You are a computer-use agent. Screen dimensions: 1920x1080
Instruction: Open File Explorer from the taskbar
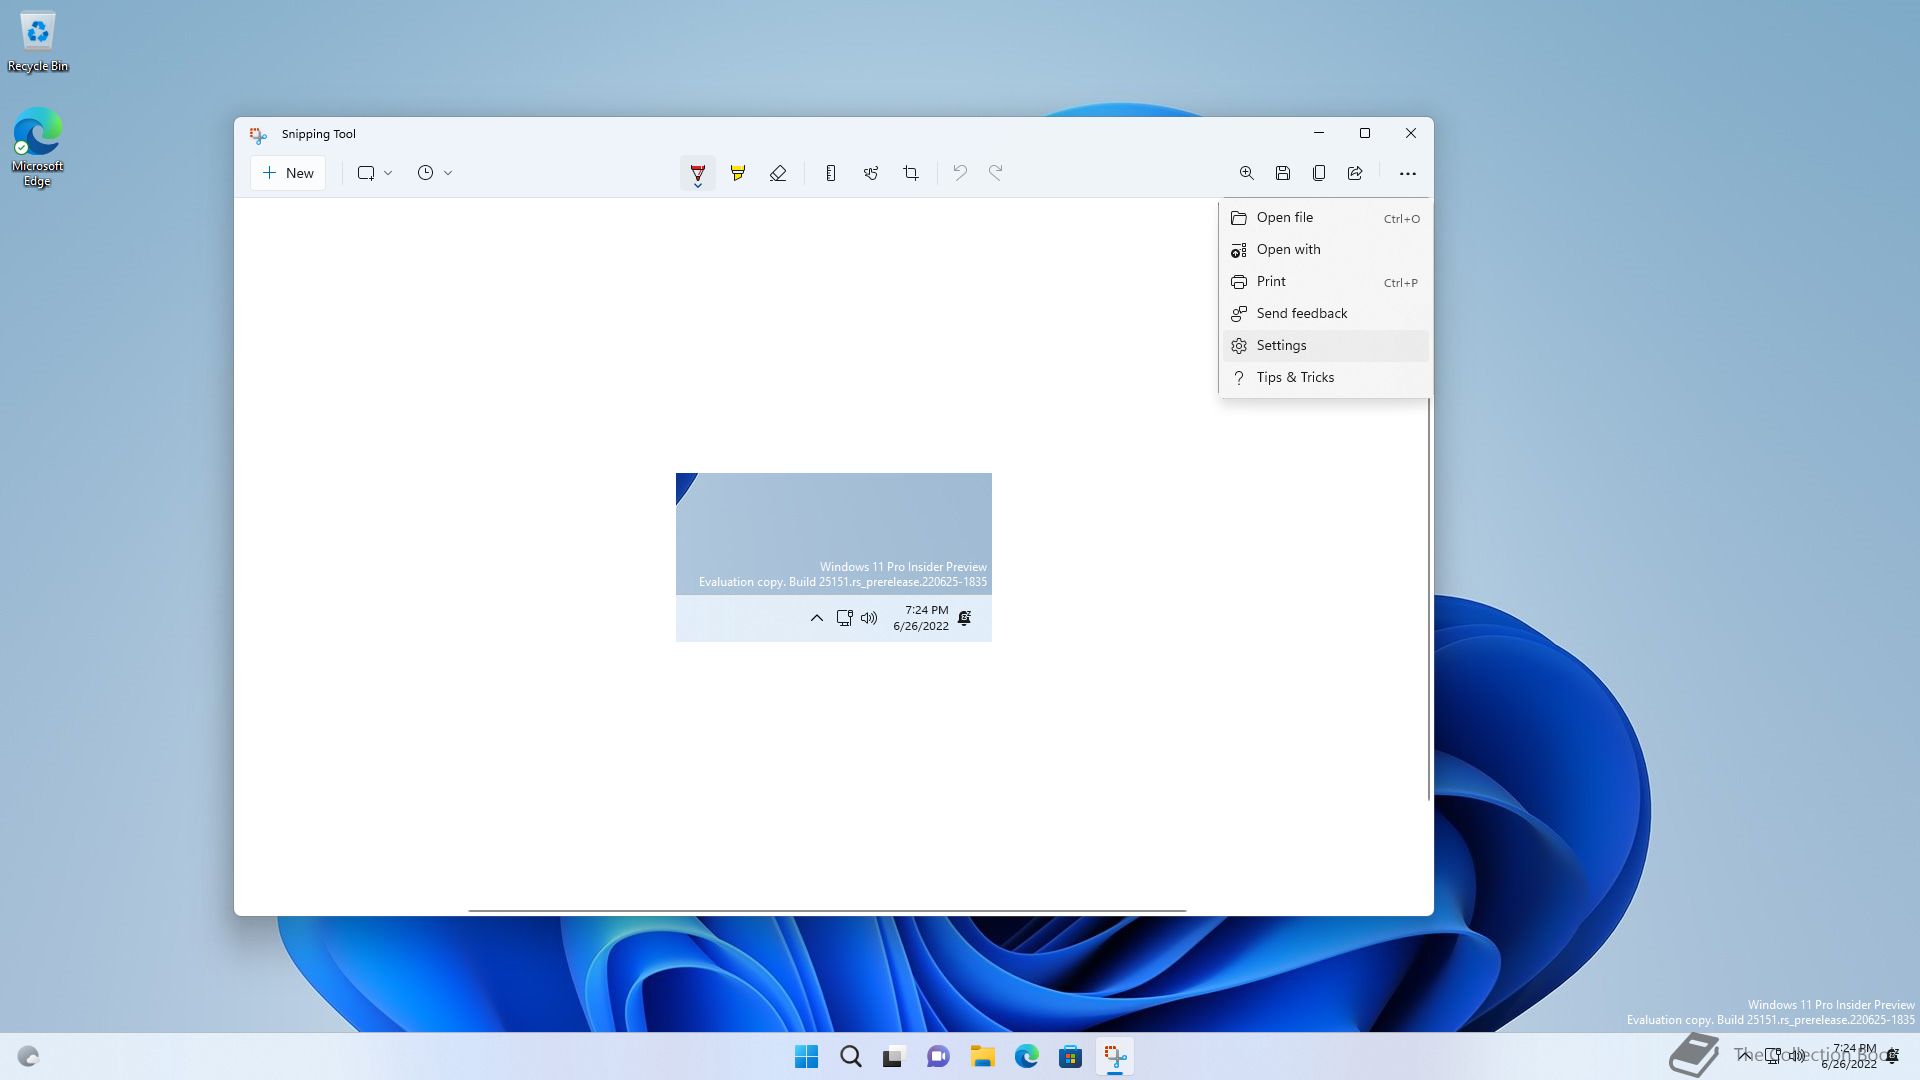click(x=982, y=1056)
